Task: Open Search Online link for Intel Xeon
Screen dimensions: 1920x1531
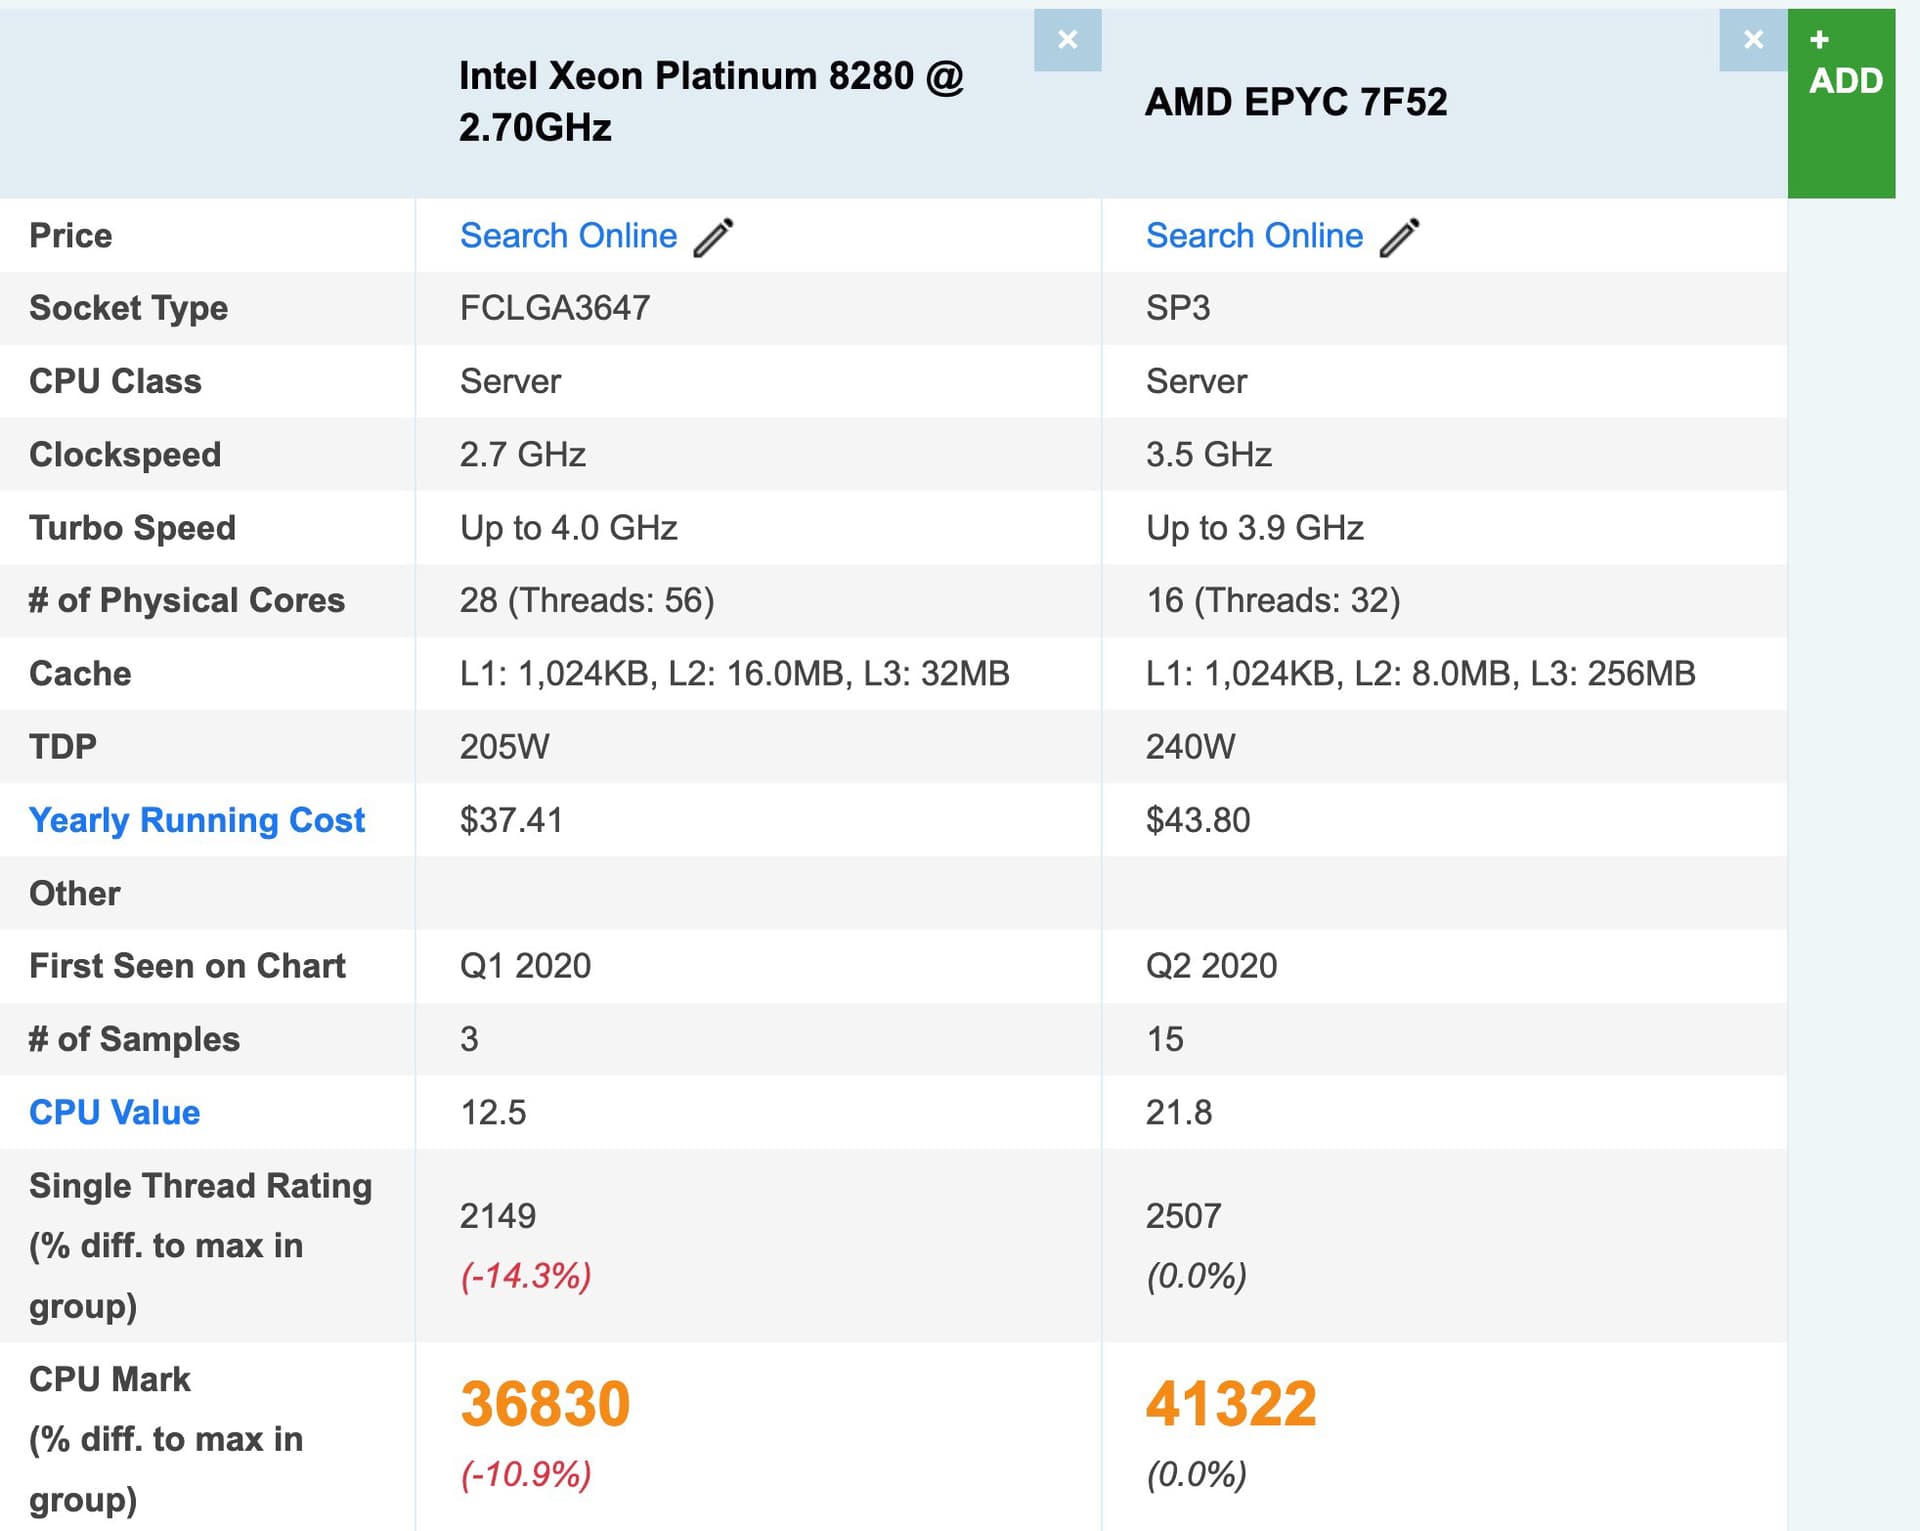Action: pyautogui.click(x=568, y=236)
